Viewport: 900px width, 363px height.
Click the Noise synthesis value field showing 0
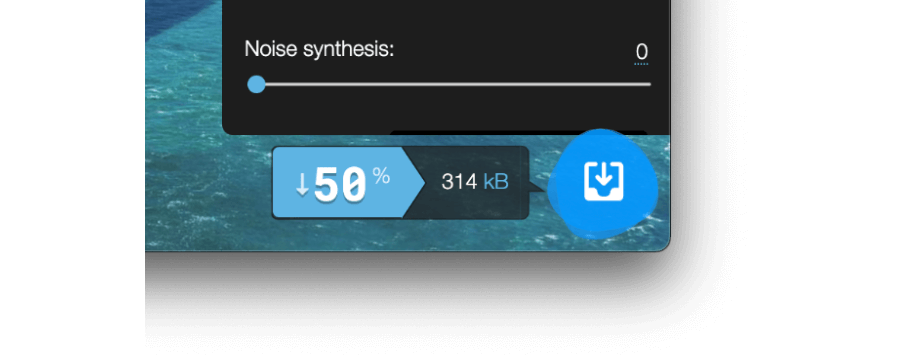click(641, 52)
